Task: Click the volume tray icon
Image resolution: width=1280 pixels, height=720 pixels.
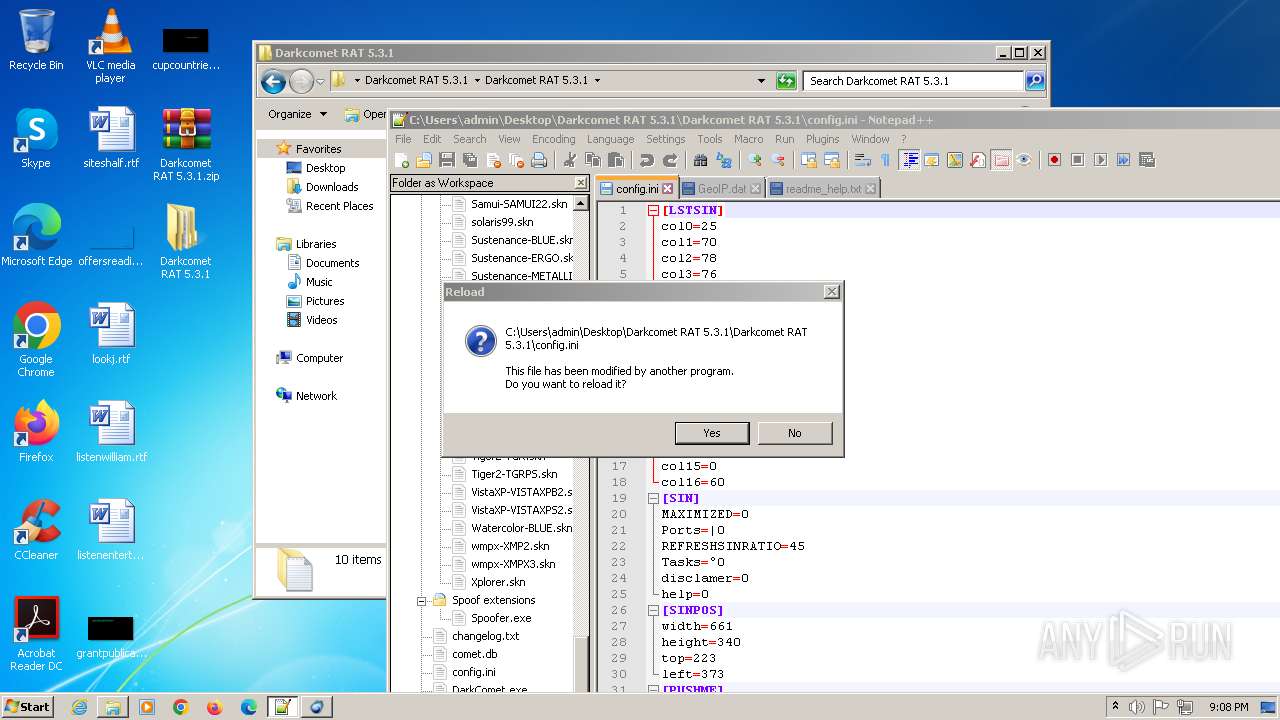Action: pos(1137,707)
